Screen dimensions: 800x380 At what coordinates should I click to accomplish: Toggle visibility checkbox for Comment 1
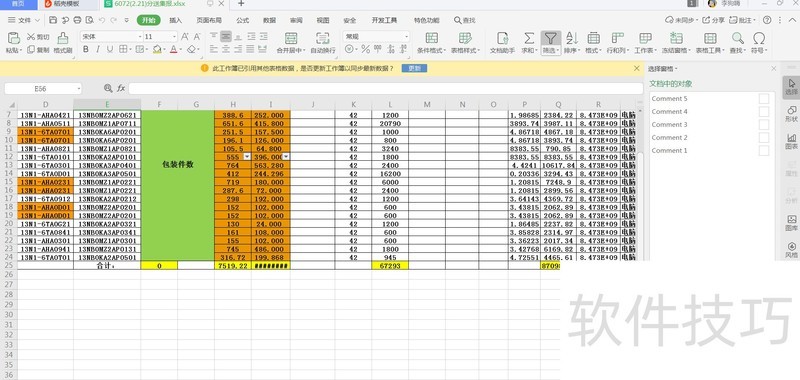[764, 150]
